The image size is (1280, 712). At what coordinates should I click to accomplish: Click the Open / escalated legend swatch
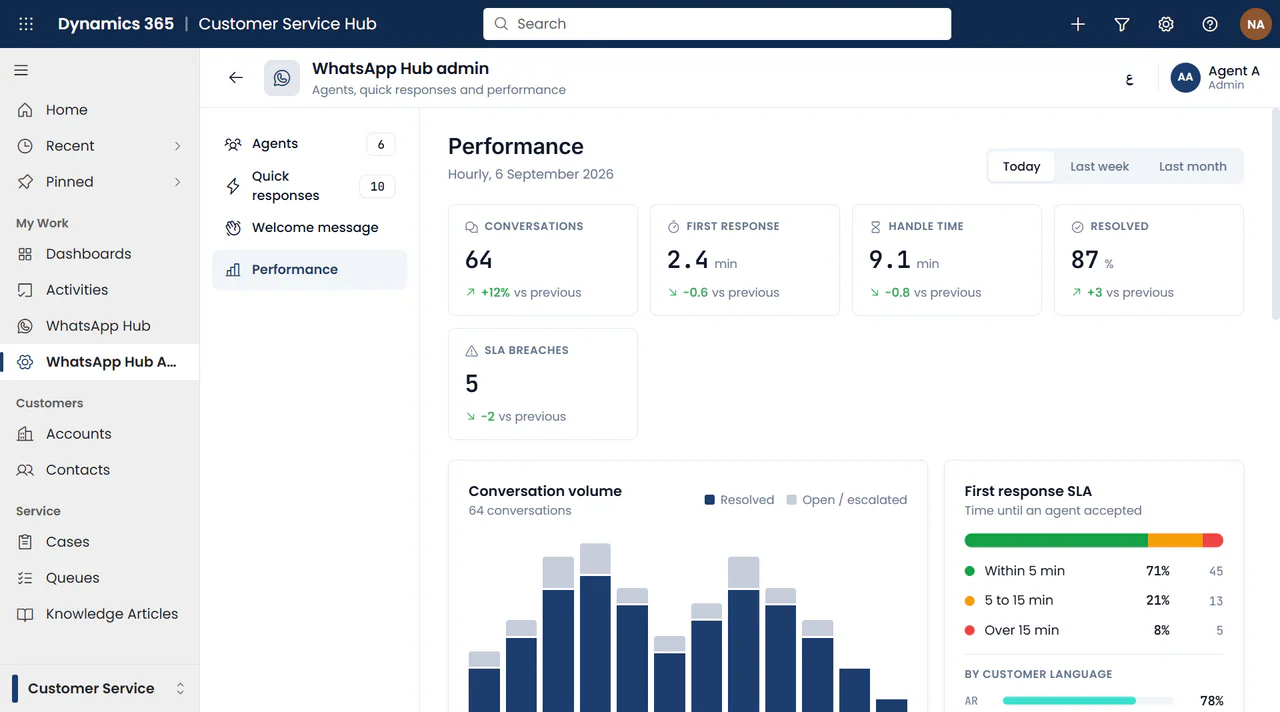coord(792,500)
